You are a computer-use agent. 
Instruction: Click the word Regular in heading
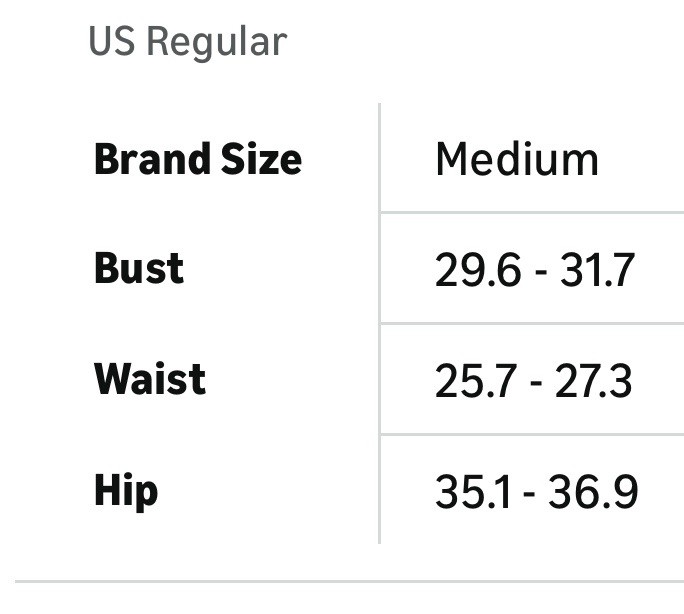[217, 43]
